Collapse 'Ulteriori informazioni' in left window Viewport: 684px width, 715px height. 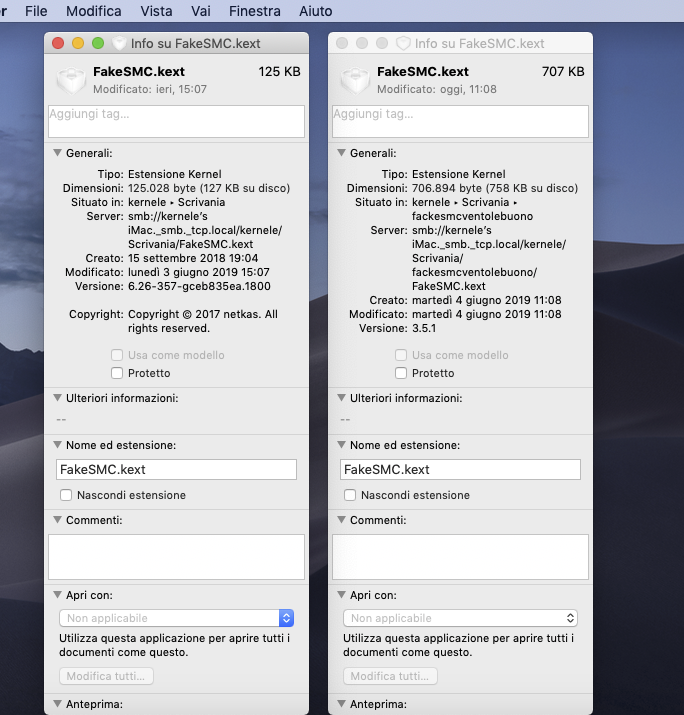[x=57, y=398]
